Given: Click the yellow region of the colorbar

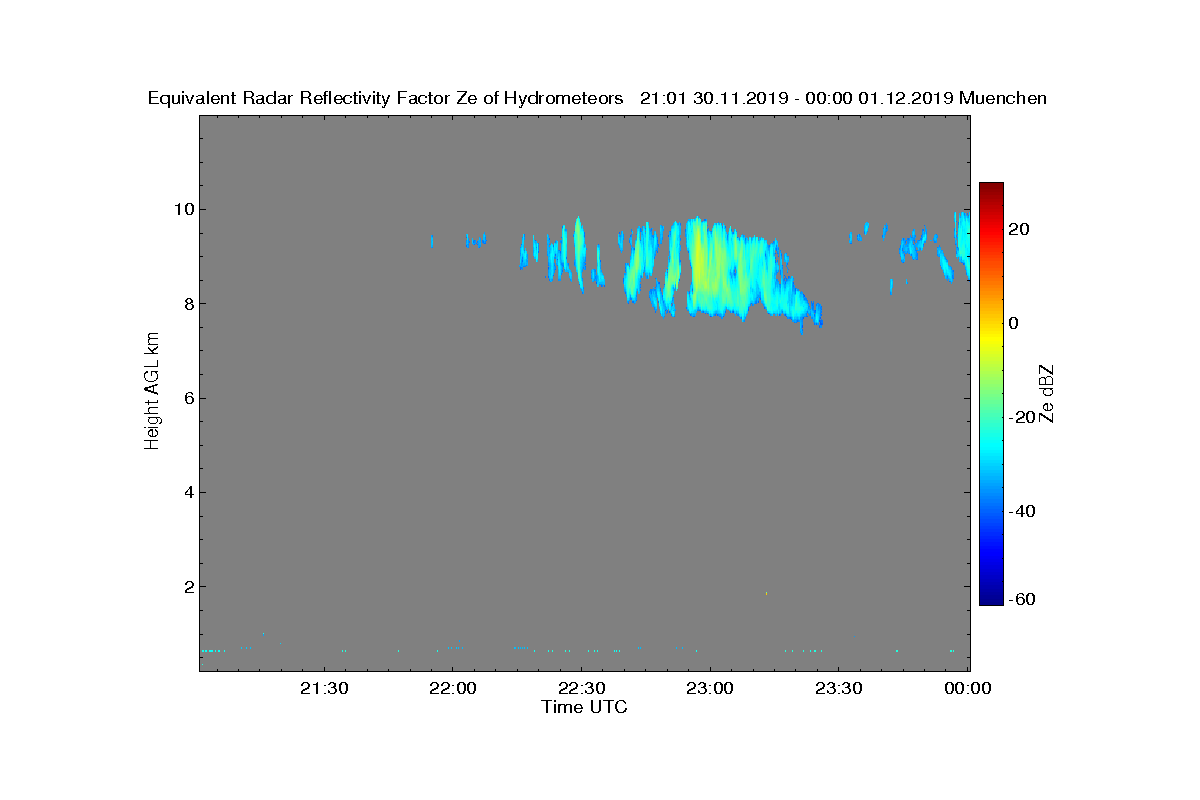Looking at the screenshot, I should tap(991, 340).
